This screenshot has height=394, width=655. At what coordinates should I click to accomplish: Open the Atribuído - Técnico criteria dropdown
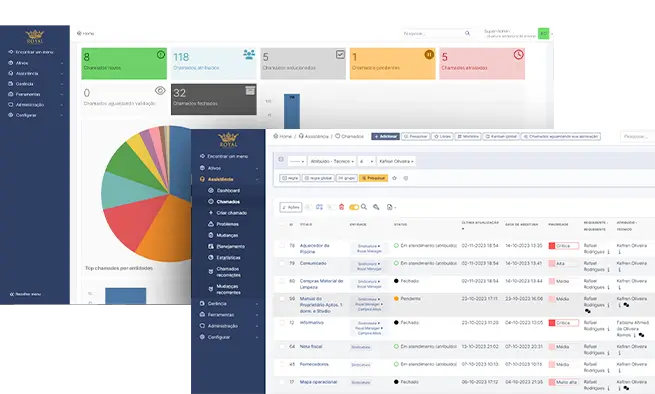tap(332, 161)
